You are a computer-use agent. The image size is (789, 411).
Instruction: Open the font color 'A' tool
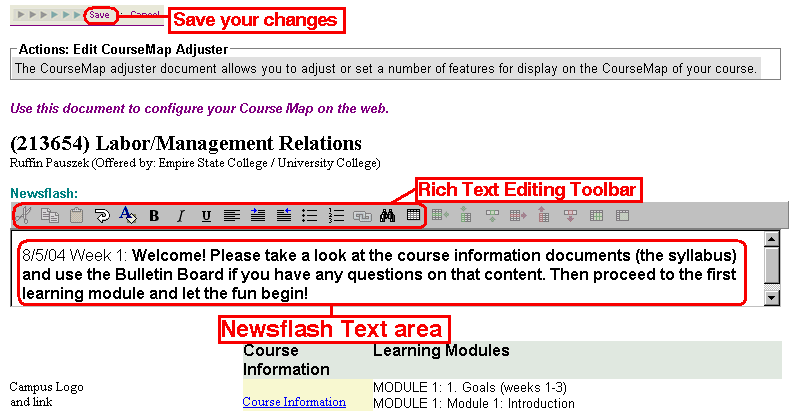(x=128, y=215)
